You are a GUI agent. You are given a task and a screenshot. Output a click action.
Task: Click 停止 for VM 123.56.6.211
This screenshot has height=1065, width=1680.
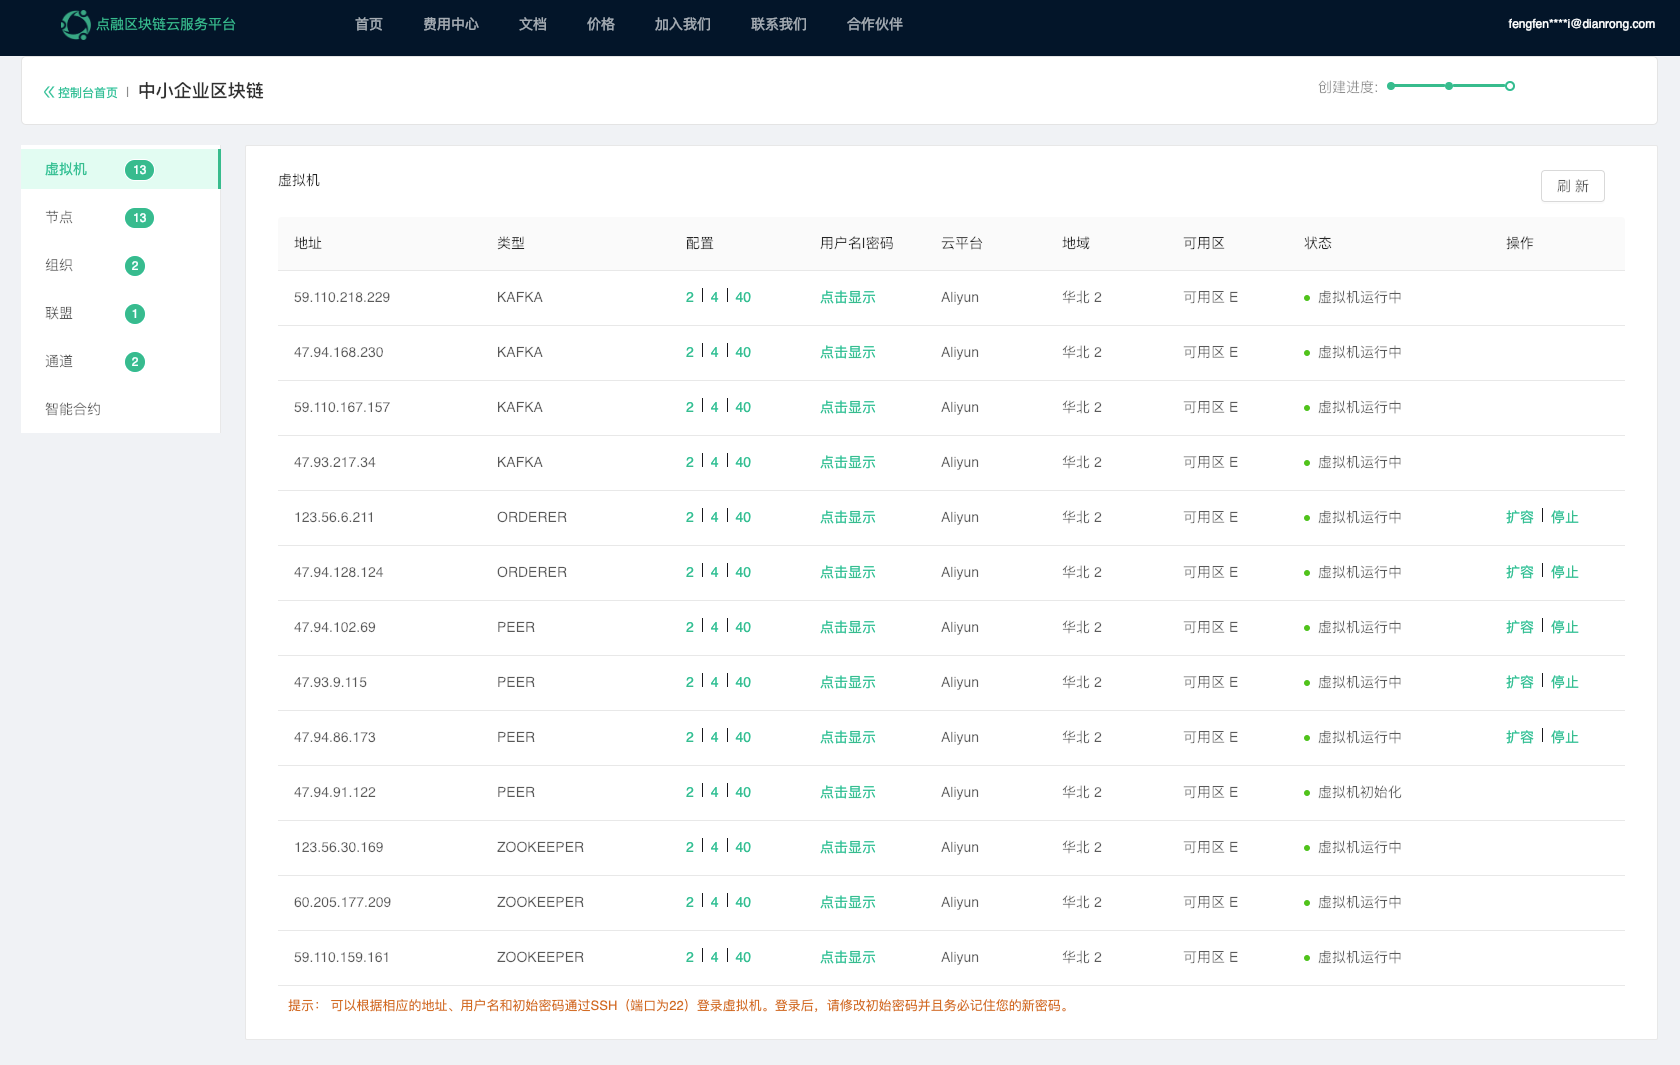1565,517
